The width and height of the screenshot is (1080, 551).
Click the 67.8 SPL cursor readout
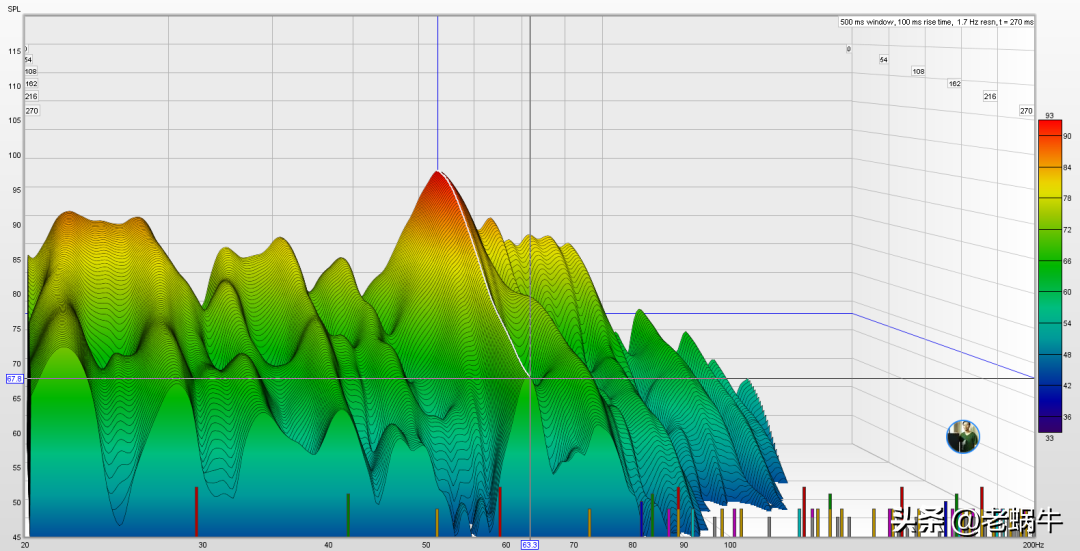click(14, 379)
